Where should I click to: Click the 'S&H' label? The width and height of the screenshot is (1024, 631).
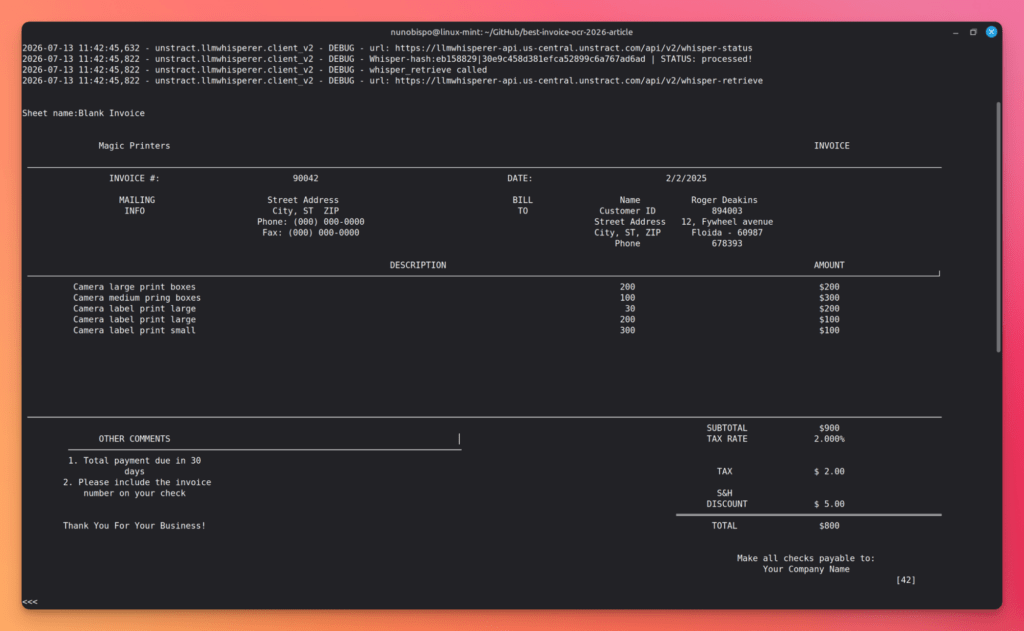724,493
